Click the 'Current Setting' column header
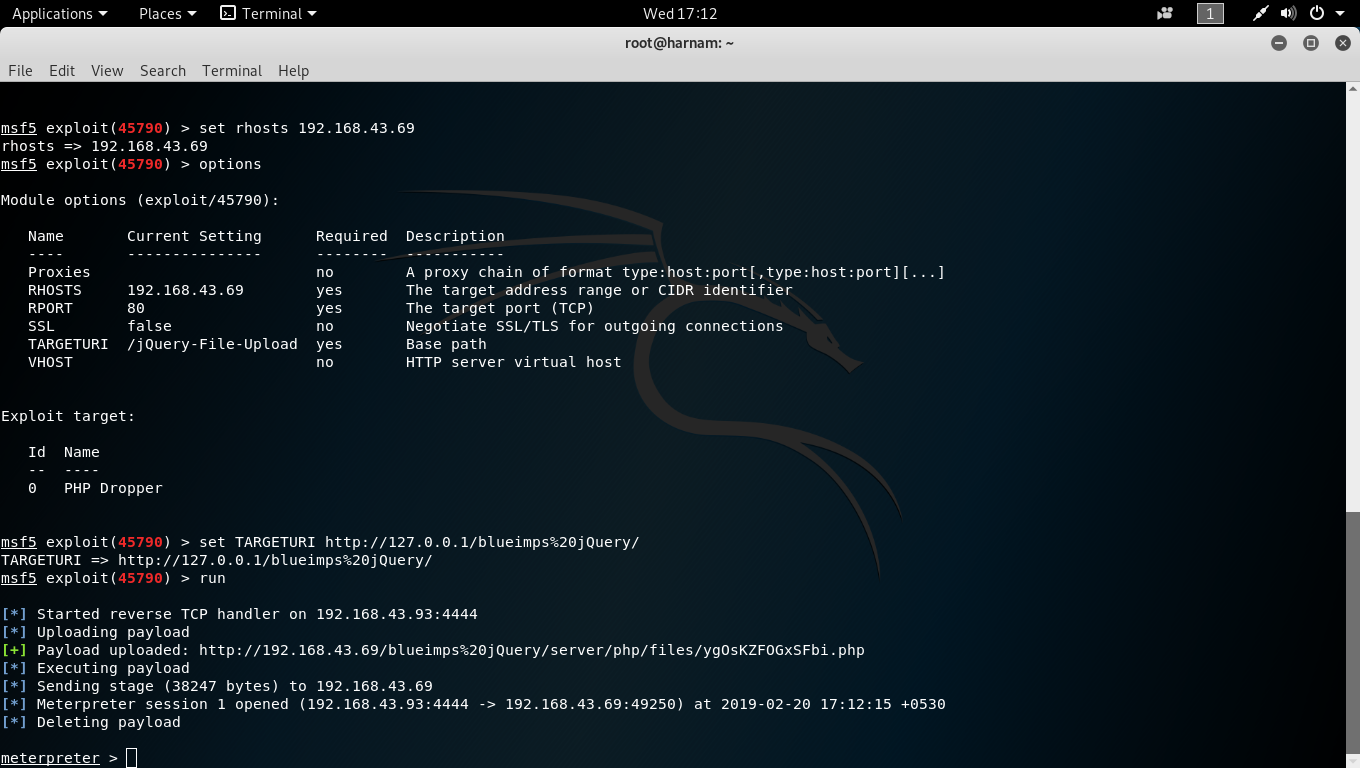Image resolution: width=1360 pixels, height=768 pixels. click(x=194, y=236)
